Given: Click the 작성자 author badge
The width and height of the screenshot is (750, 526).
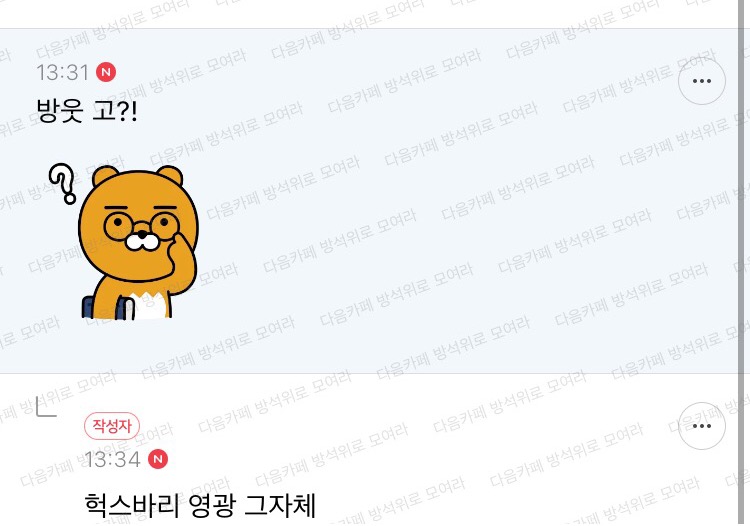Looking at the screenshot, I should (x=112, y=426).
